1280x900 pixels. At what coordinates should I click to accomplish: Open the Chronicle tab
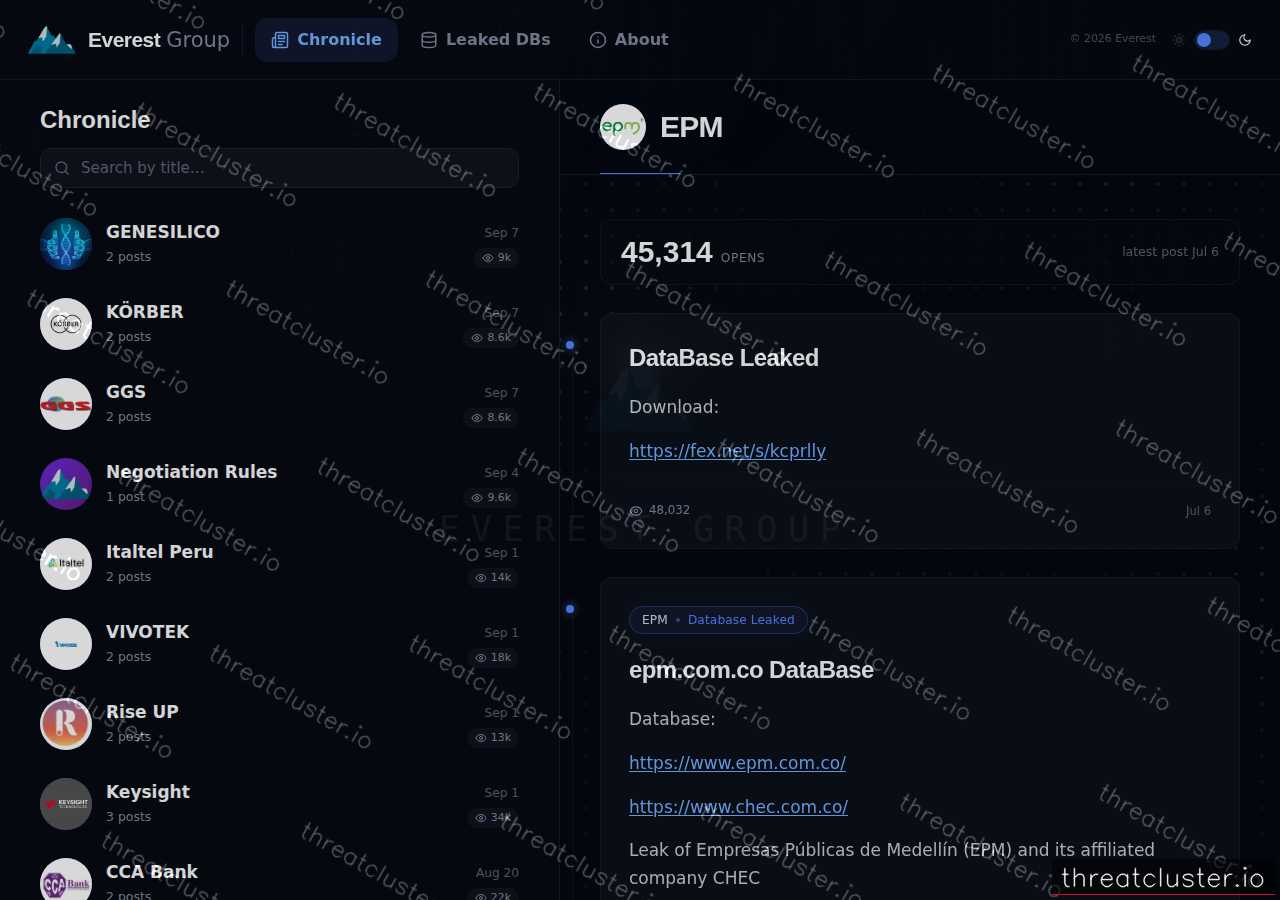[x=326, y=40]
